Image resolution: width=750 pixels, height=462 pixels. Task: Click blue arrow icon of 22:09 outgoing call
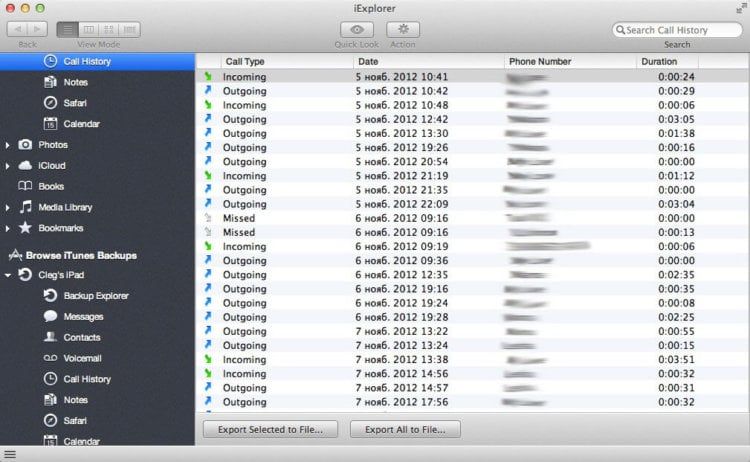pyautogui.click(x=208, y=203)
